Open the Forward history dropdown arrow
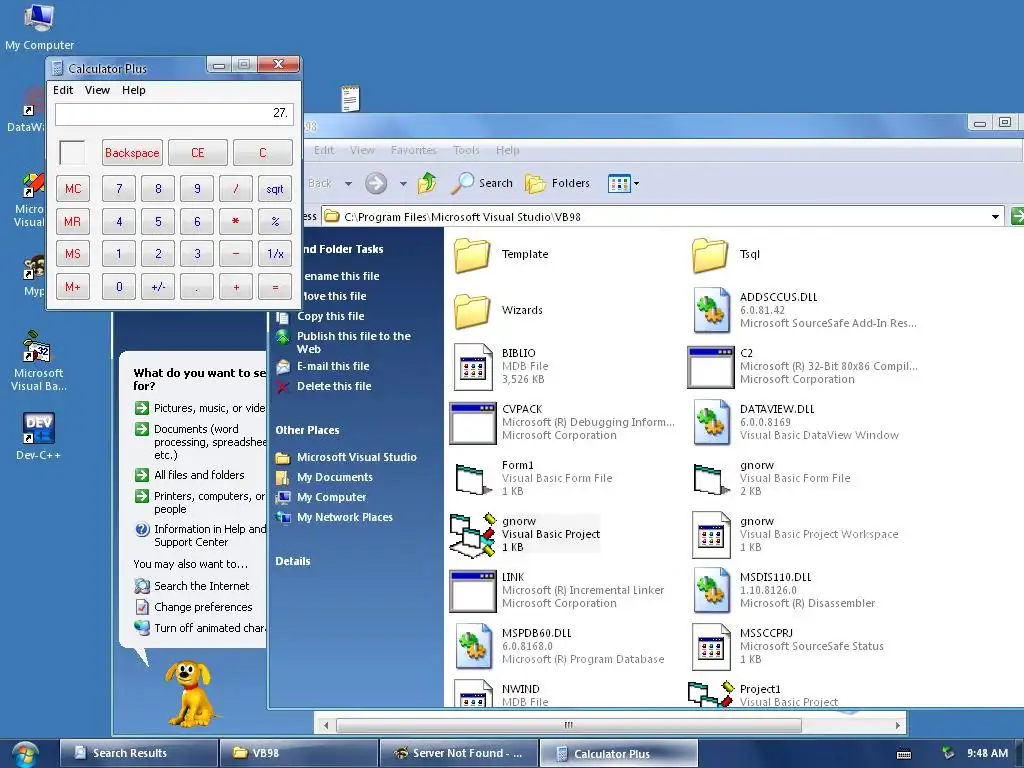The height and width of the screenshot is (768, 1024). click(403, 184)
